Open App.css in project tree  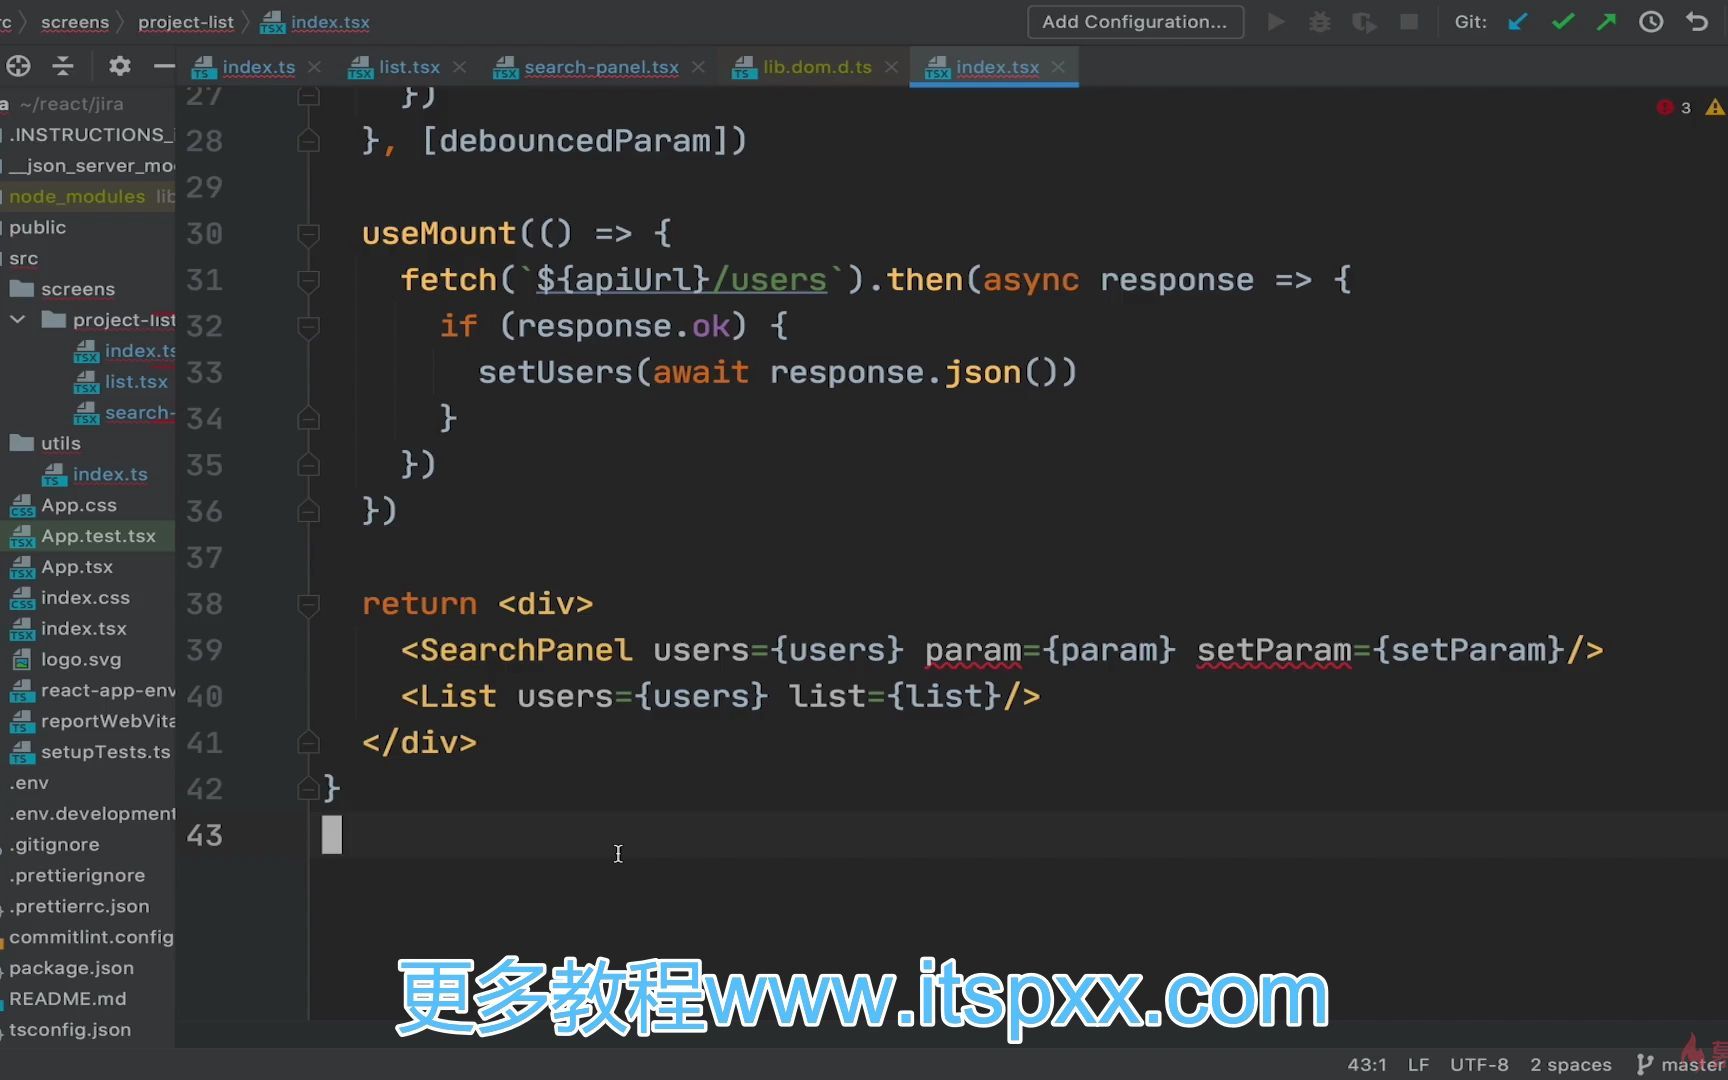click(x=78, y=505)
